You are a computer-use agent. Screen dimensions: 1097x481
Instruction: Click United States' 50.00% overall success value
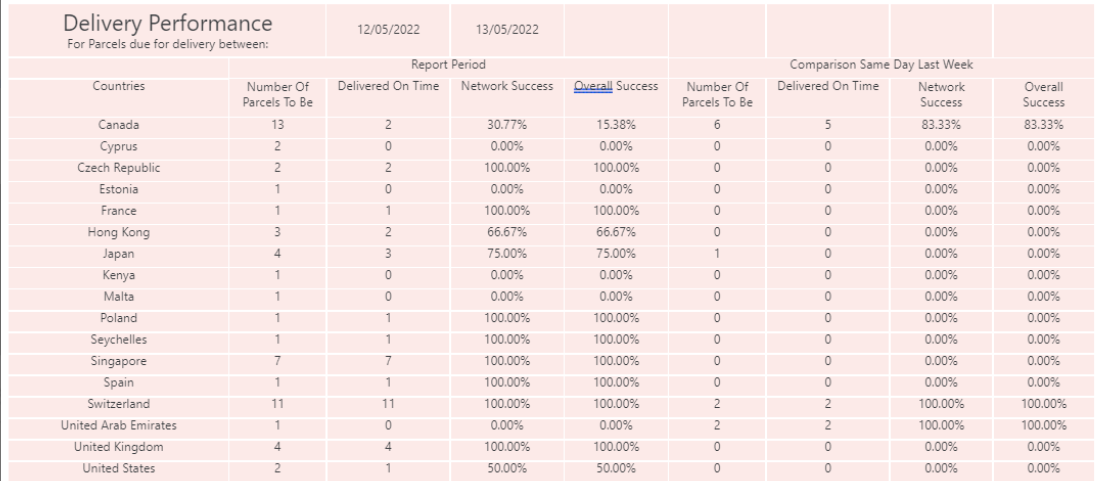[616, 468]
